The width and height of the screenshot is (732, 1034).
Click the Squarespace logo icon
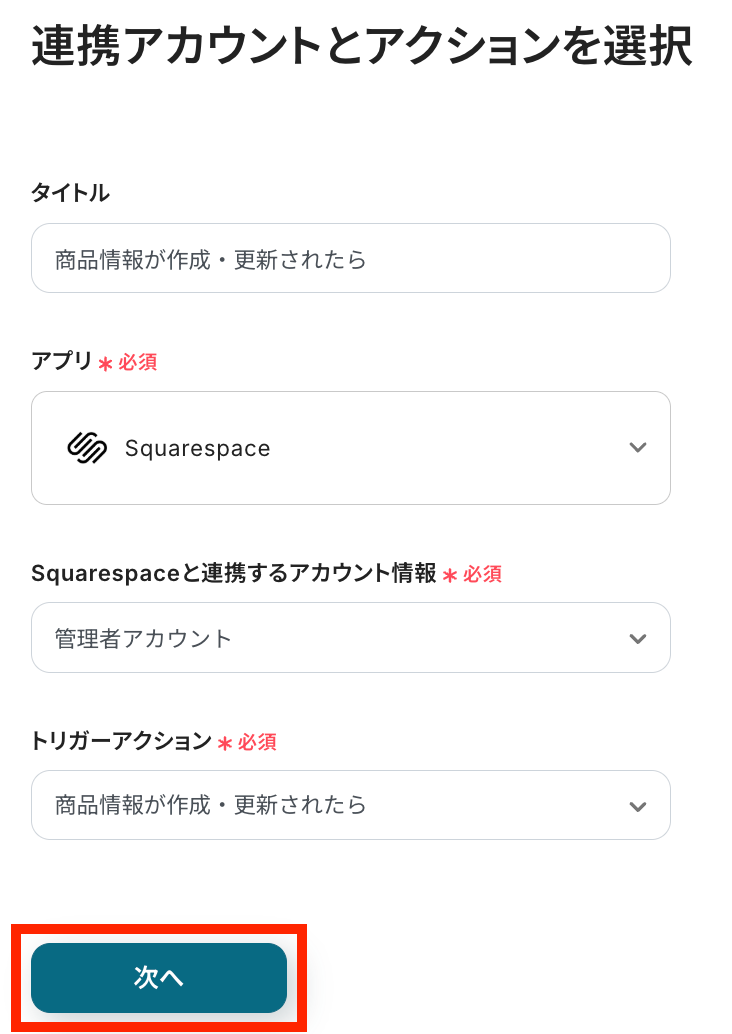[87, 448]
